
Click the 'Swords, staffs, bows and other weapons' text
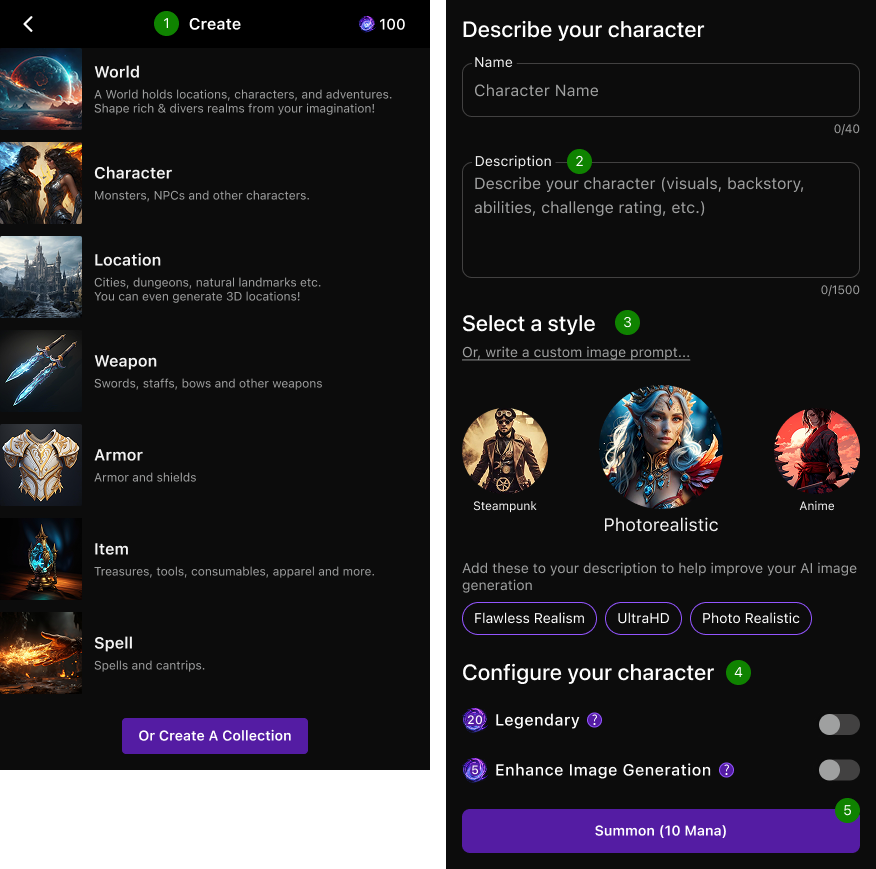click(x=208, y=383)
